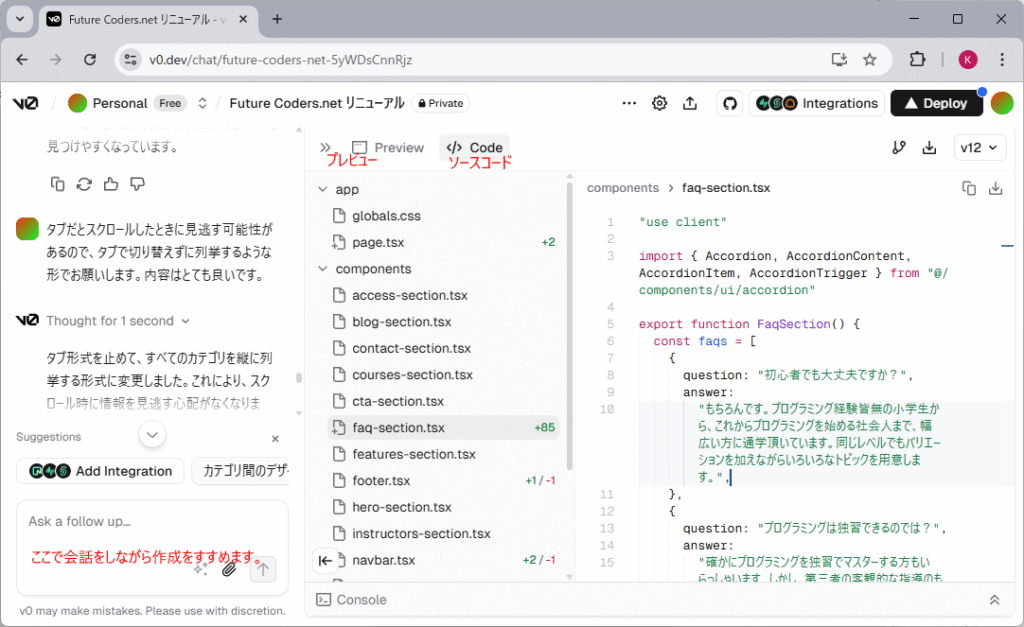Open a new browser tab
Viewport: 1024px width, 627px height.
click(277, 19)
